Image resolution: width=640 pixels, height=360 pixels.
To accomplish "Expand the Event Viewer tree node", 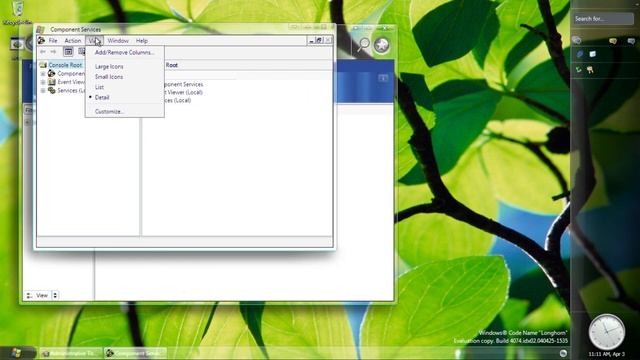I will tap(43, 82).
